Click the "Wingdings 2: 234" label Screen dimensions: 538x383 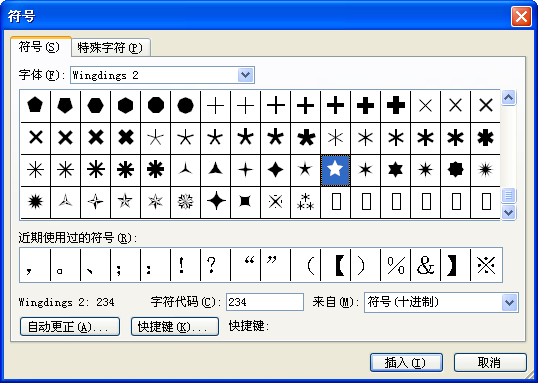67,302
